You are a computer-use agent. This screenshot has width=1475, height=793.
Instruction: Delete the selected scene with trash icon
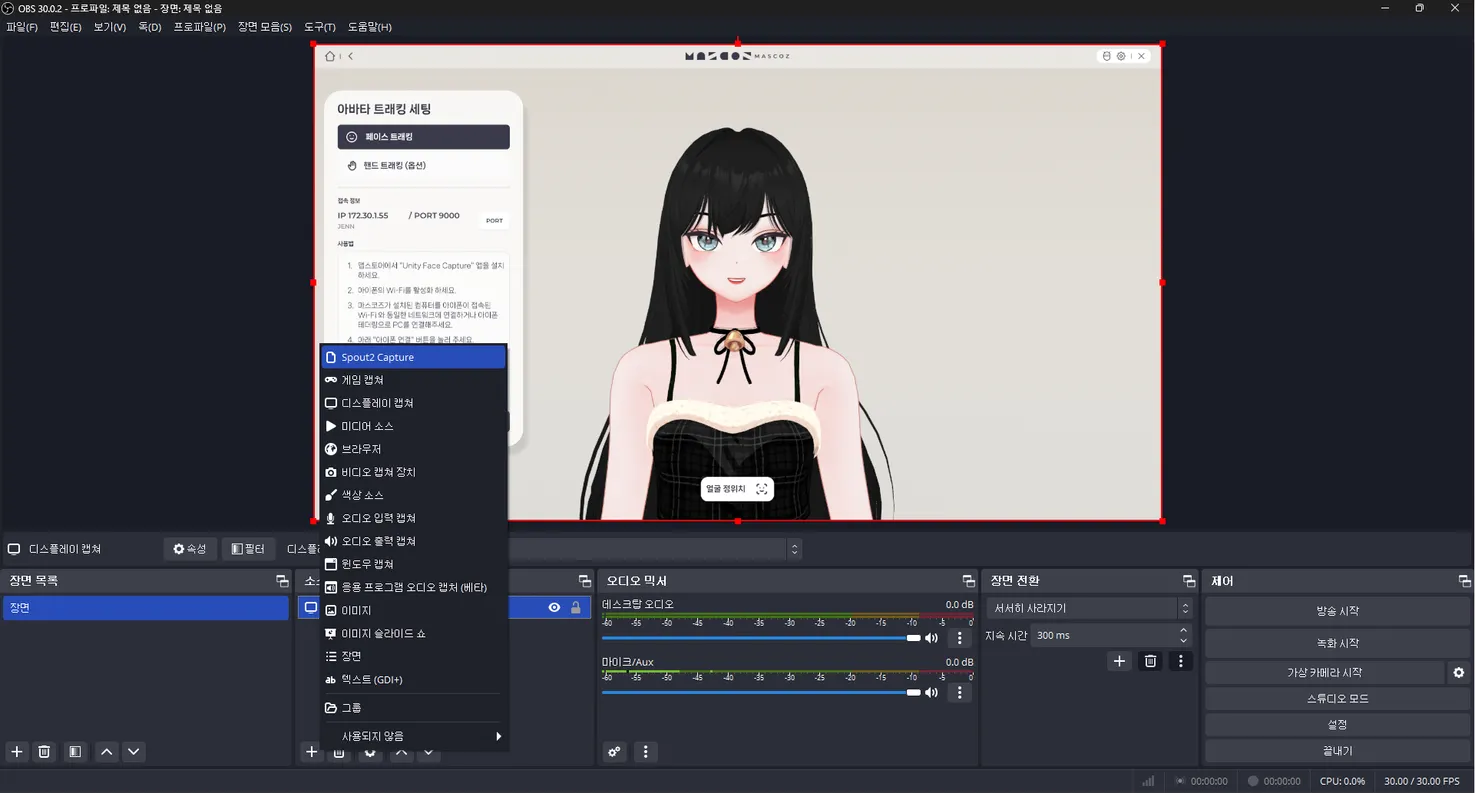pyautogui.click(x=44, y=752)
